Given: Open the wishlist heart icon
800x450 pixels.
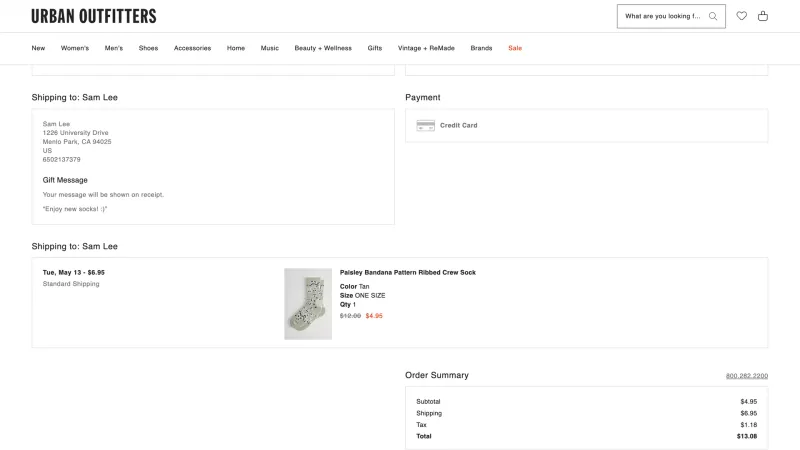Looking at the screenshot, I should click(x=741, y=16).
